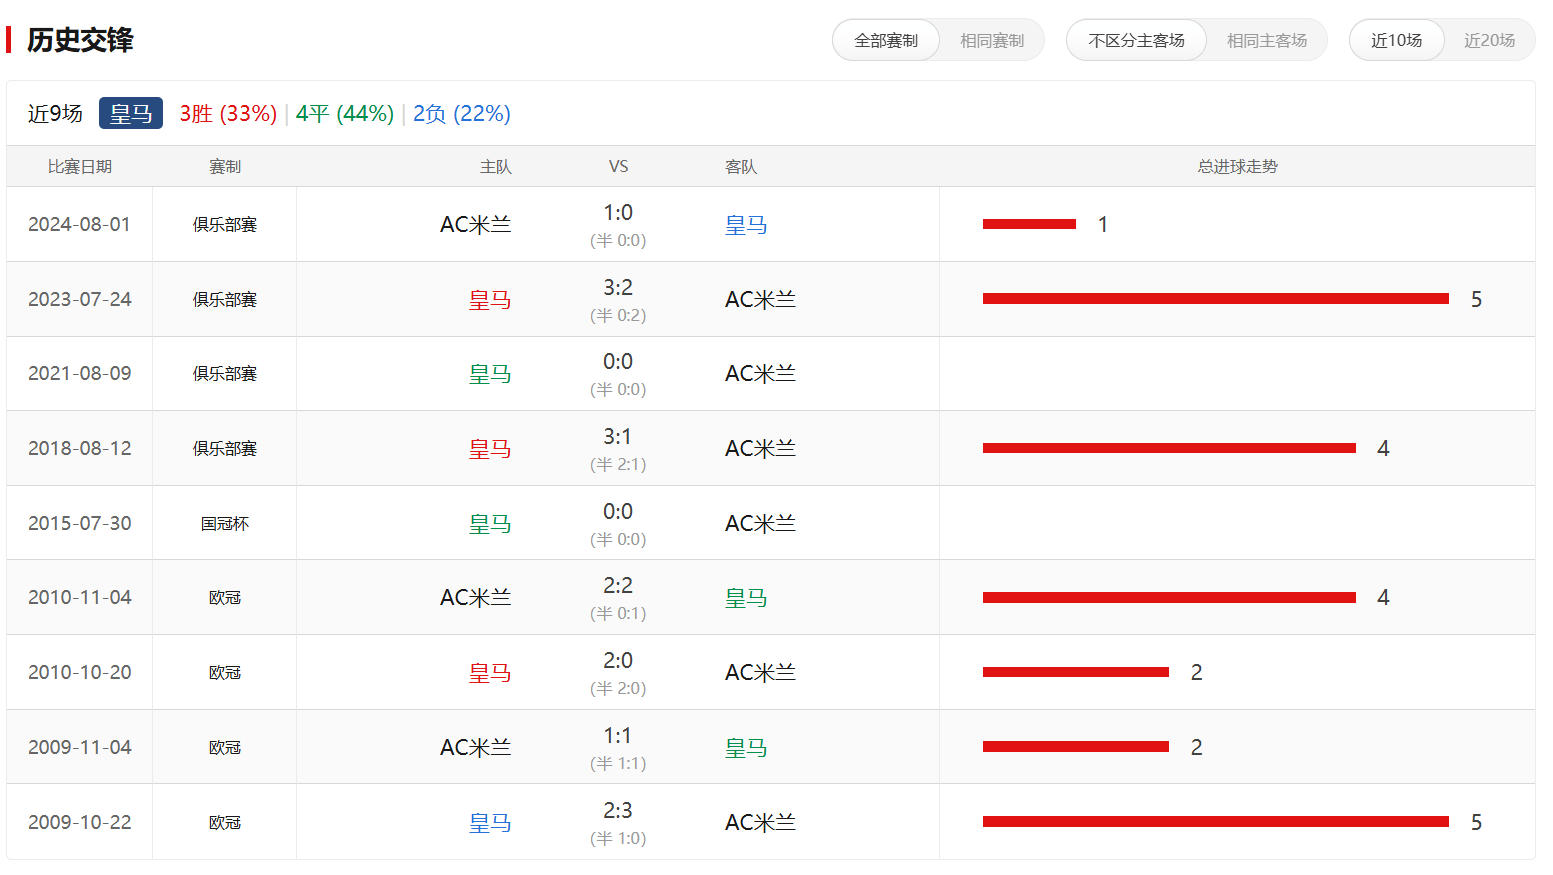The height and width of the screenshot is (875, 1553).
Task: Open AC米兰 away team on 2015-07-30
Action: click(x=760, y=523)
